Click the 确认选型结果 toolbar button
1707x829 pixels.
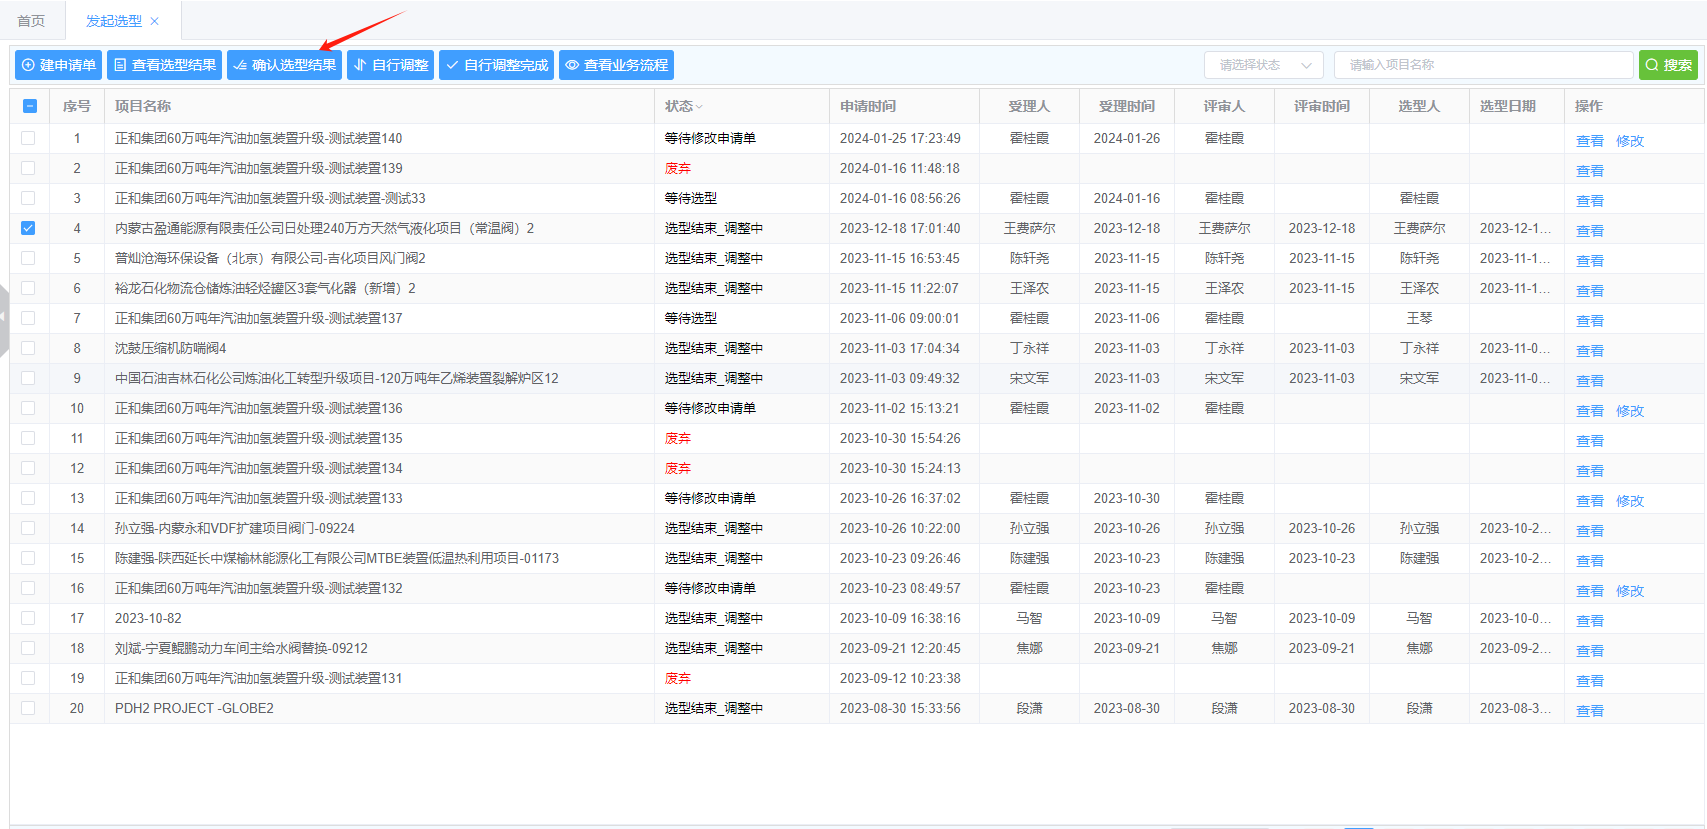284,65
